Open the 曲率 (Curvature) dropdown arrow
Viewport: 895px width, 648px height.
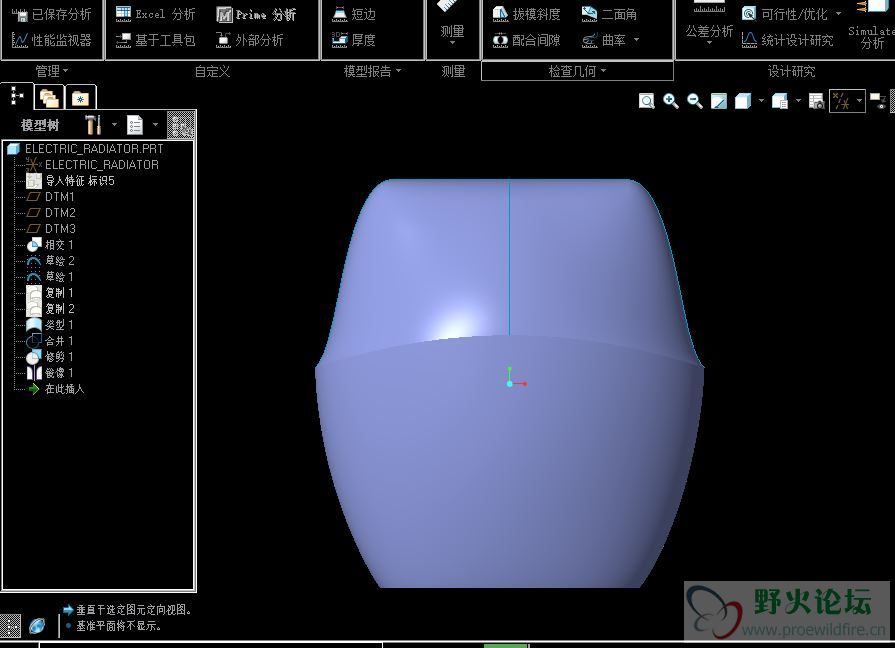pos(636,40)
